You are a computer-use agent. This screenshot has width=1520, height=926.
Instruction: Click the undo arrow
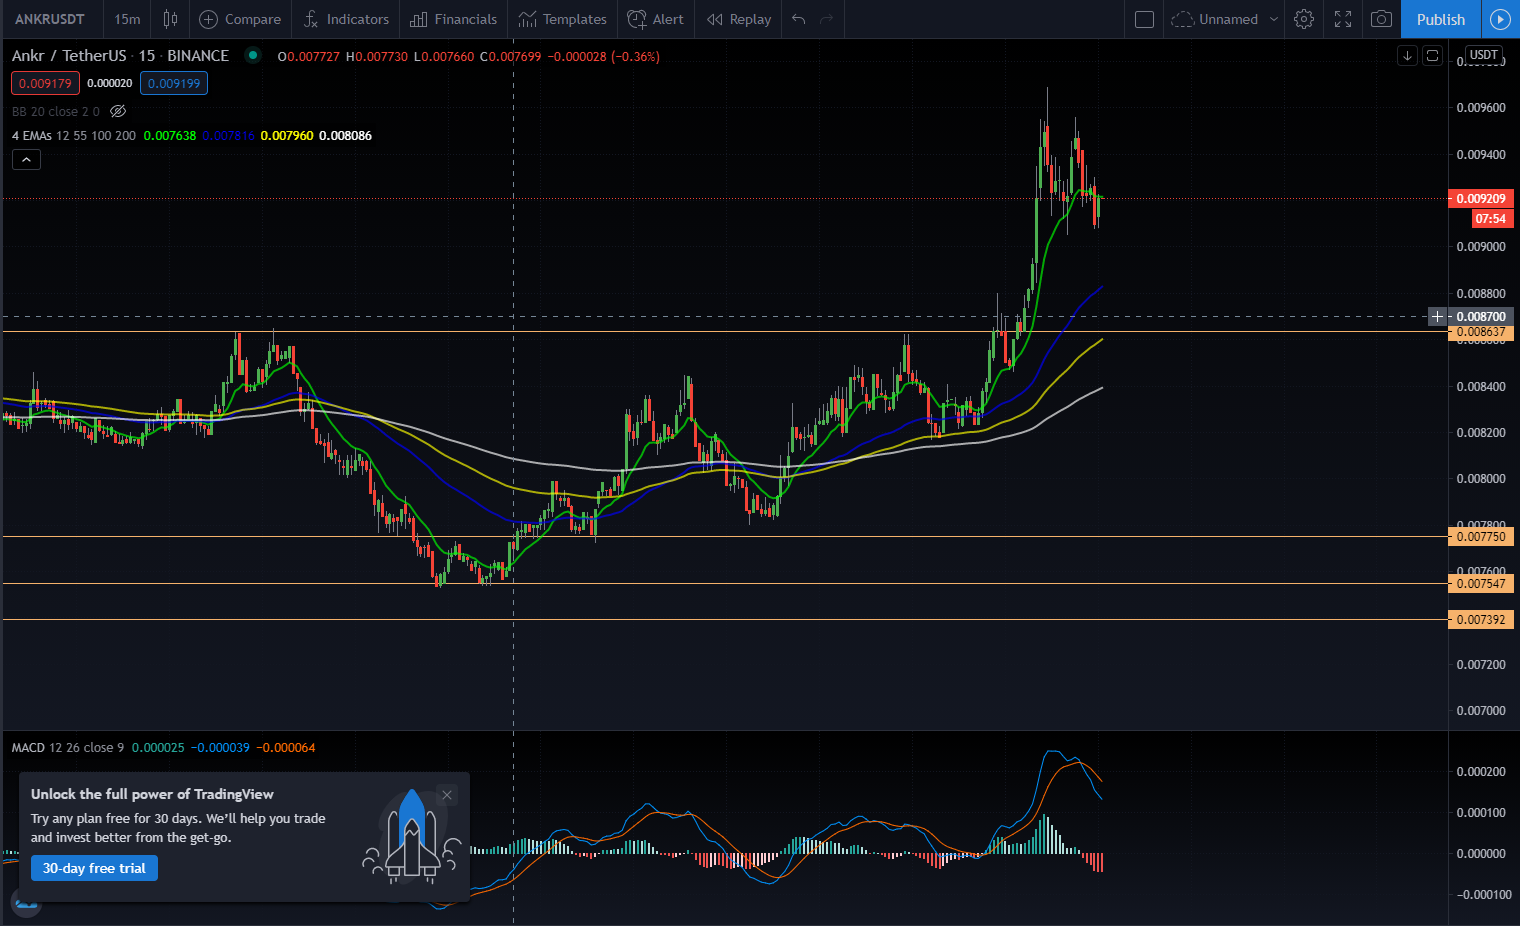click(798, 19)
